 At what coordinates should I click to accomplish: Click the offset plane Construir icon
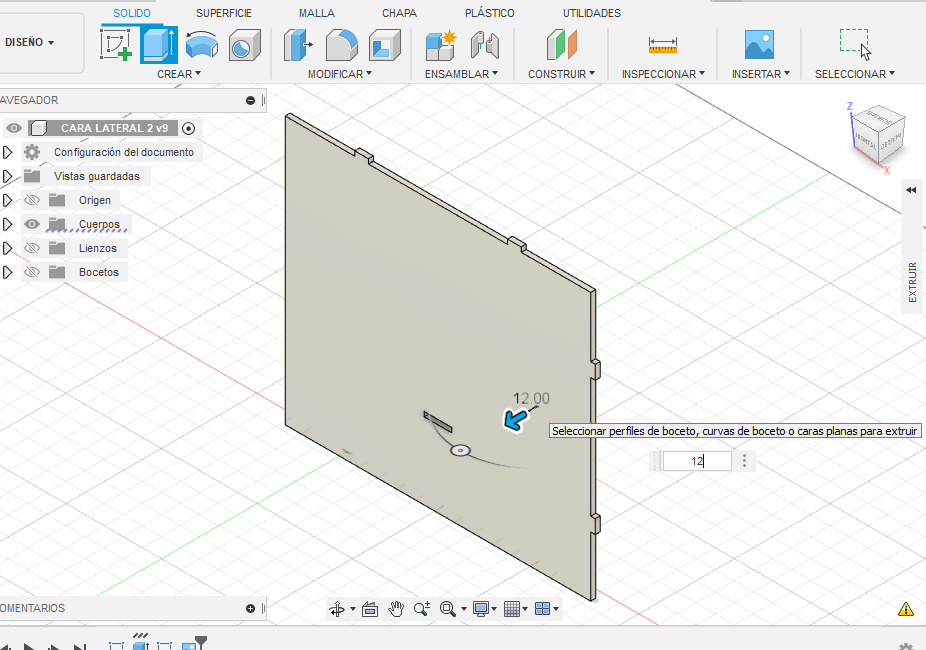(561, 45)
